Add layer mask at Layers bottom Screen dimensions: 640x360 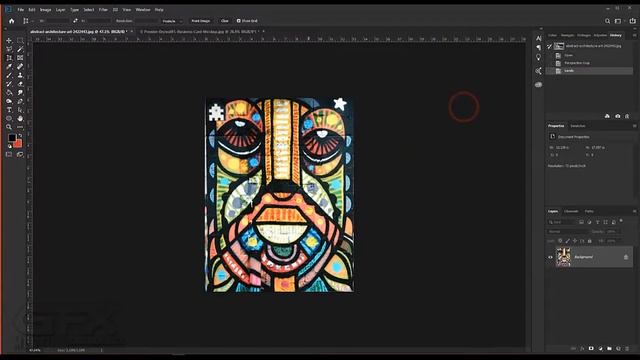coord(591,349)
